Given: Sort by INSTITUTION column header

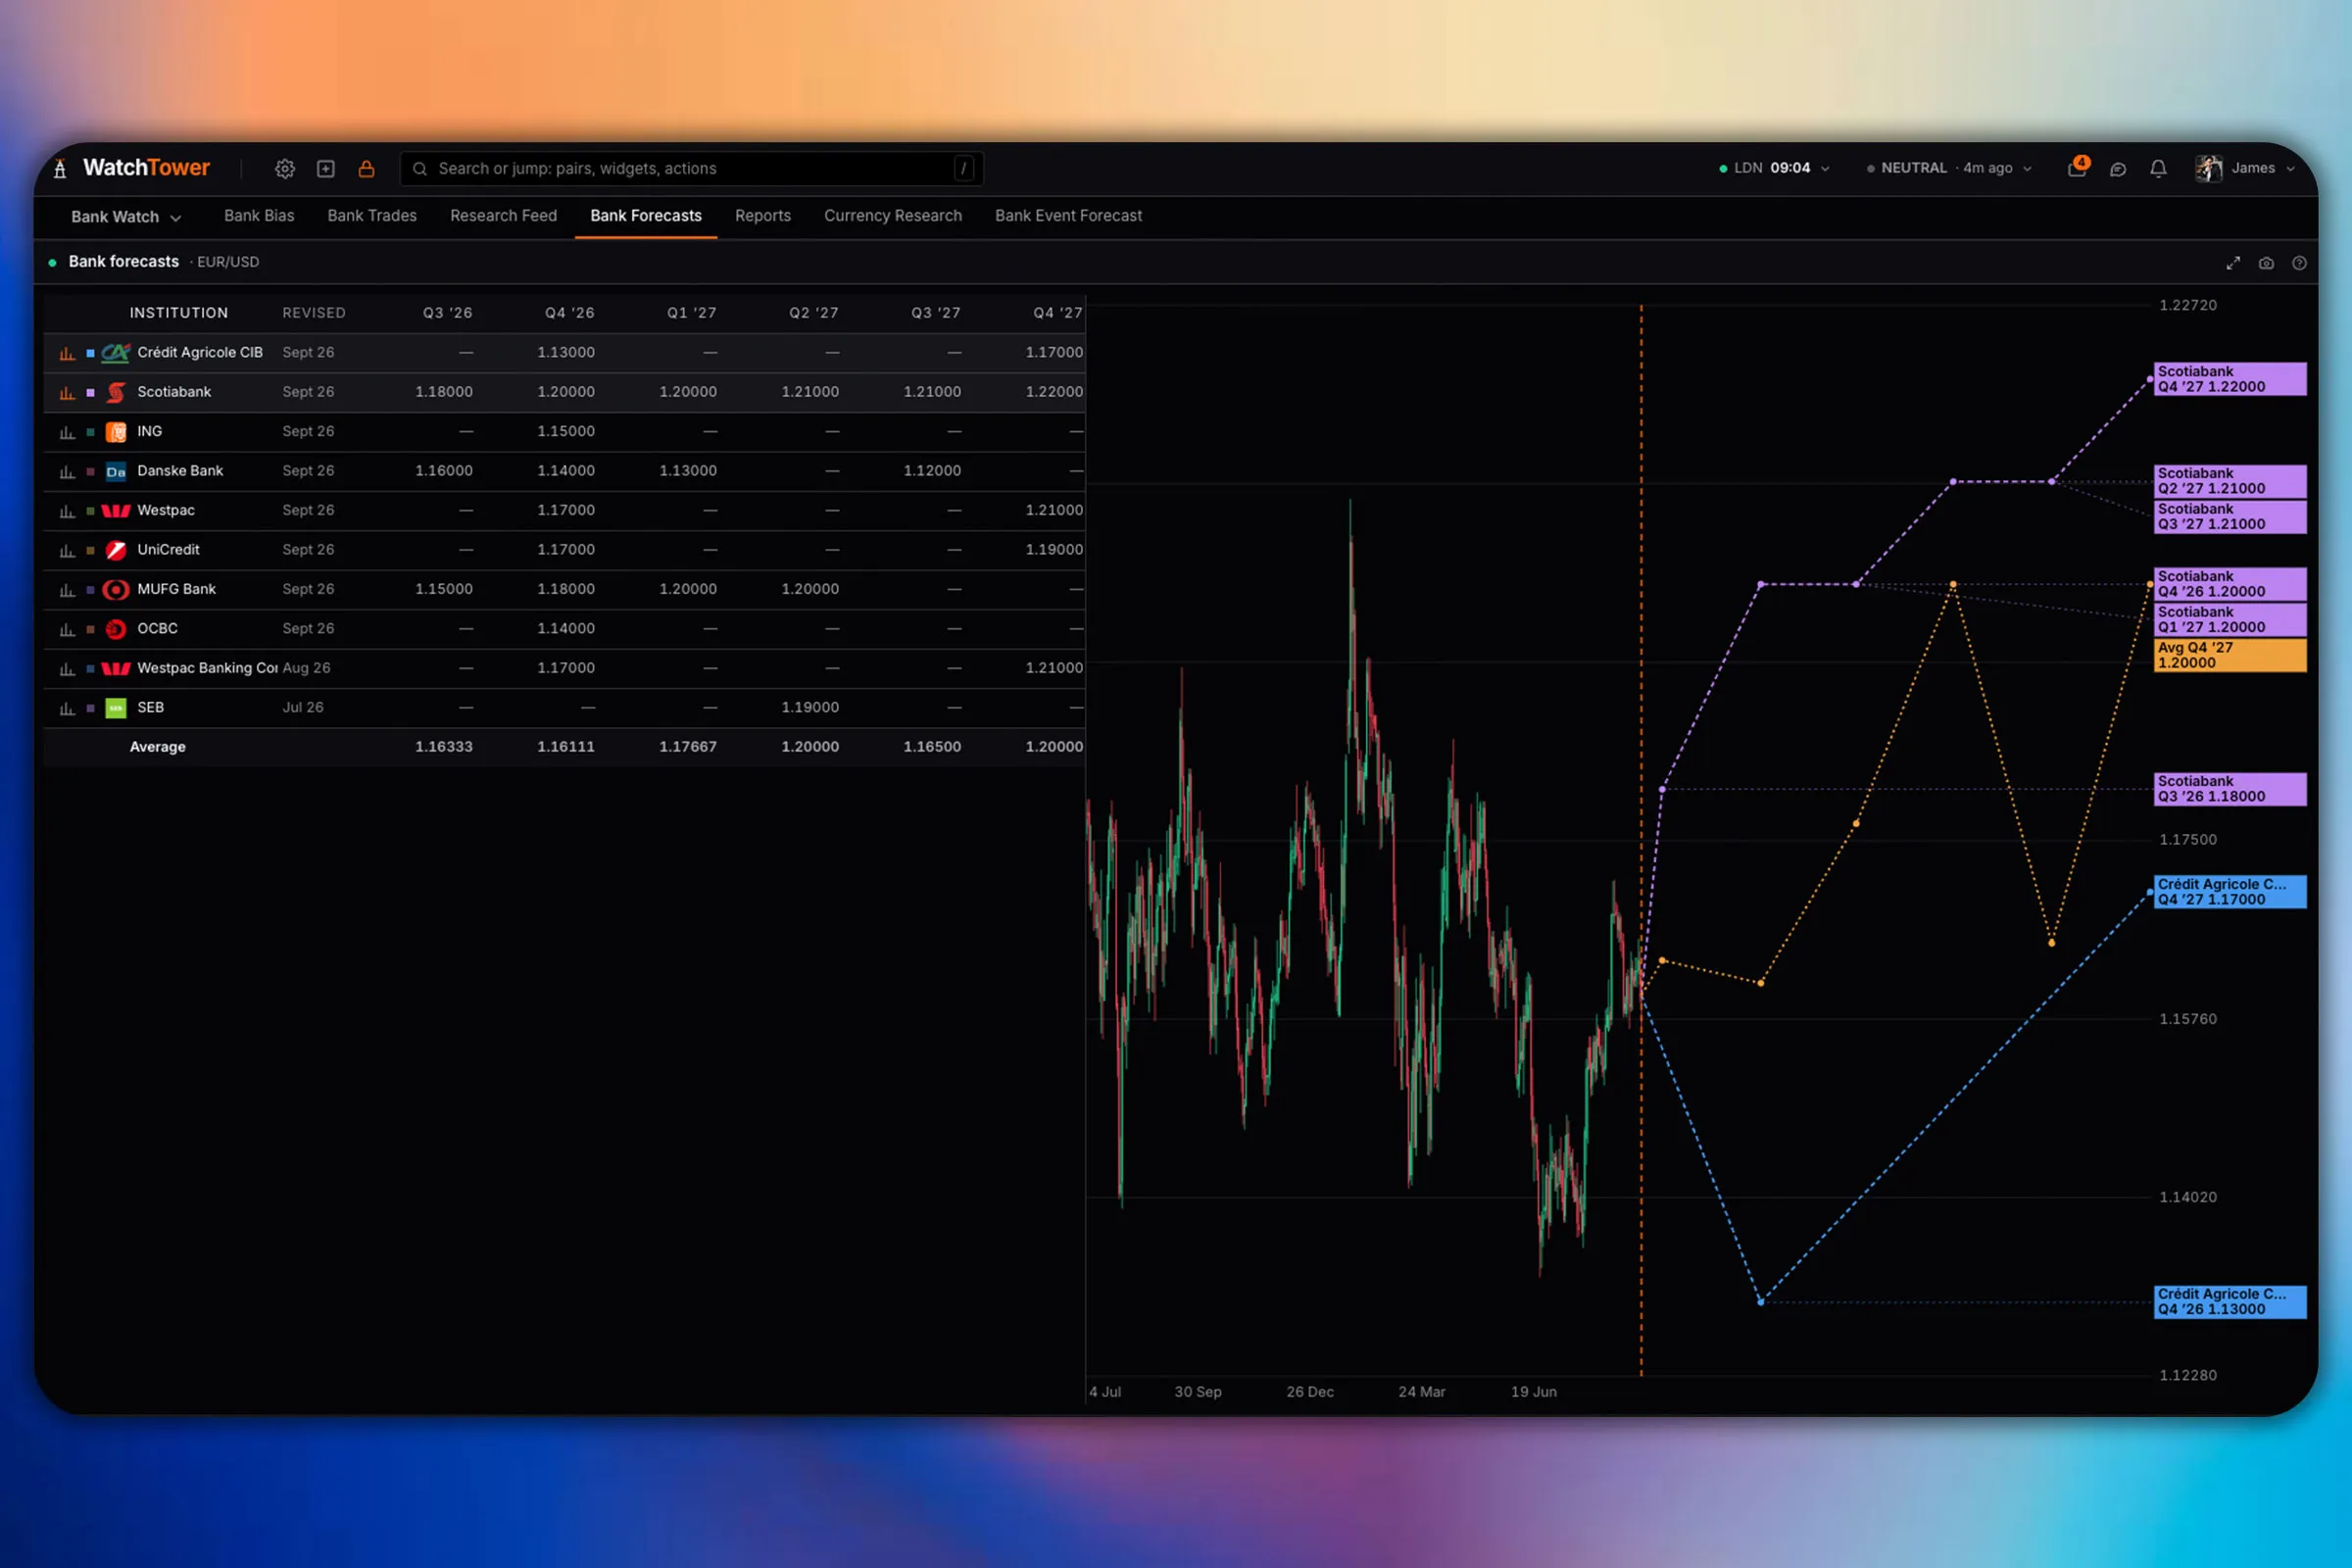Looking at the screenshot, I should pos(179,313).
